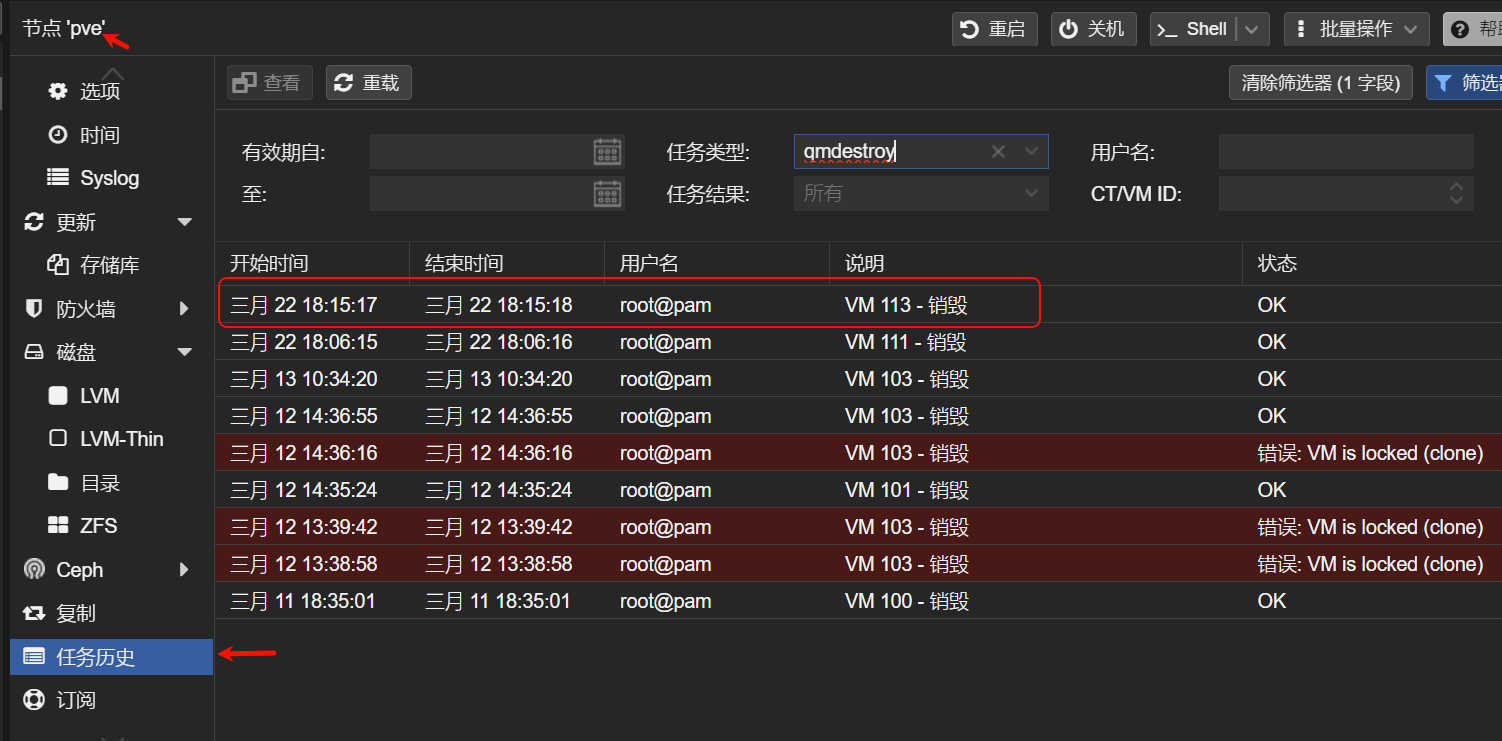Click the 关机 shutdown button

1093,29
